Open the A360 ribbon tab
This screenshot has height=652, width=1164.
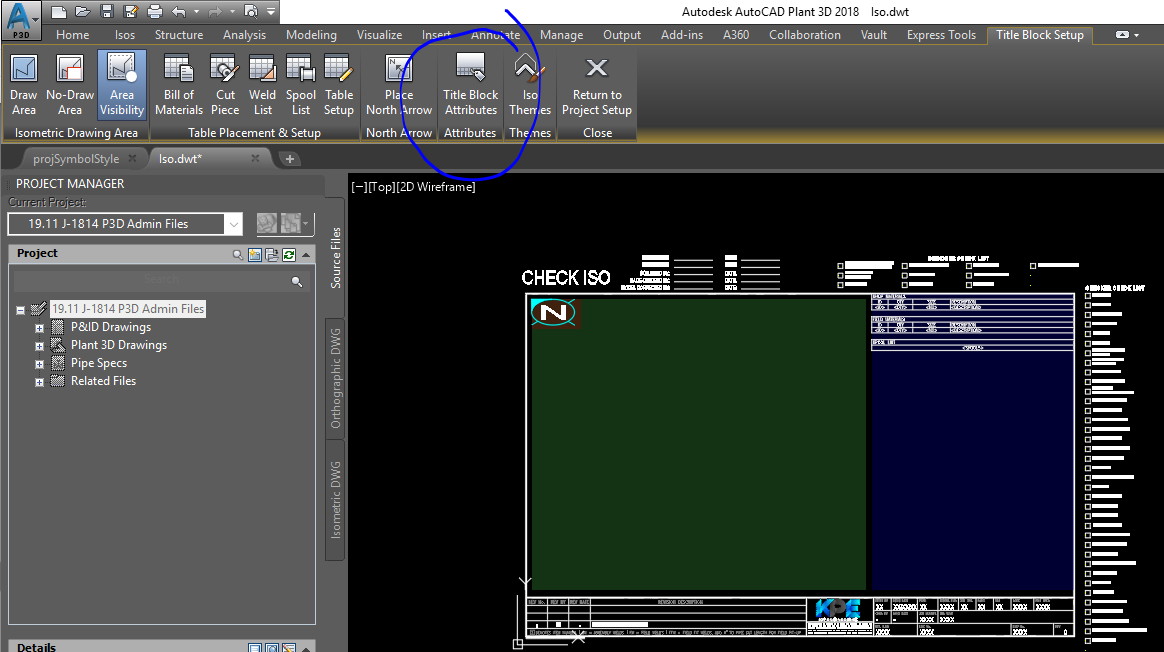[736, 35]
